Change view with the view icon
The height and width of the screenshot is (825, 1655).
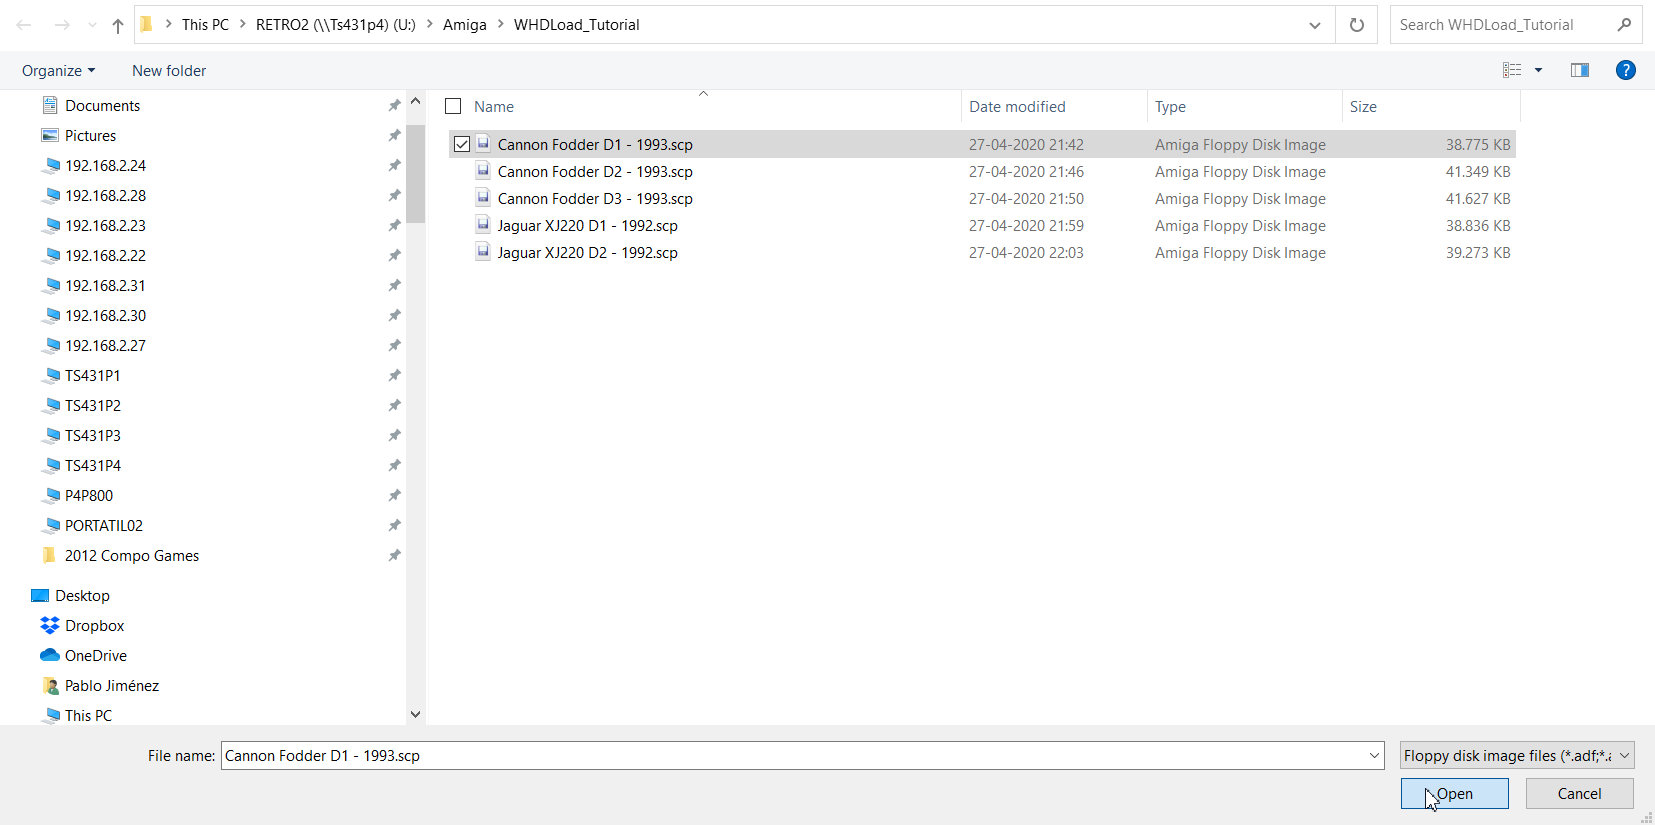click(x=1512, y=70)
